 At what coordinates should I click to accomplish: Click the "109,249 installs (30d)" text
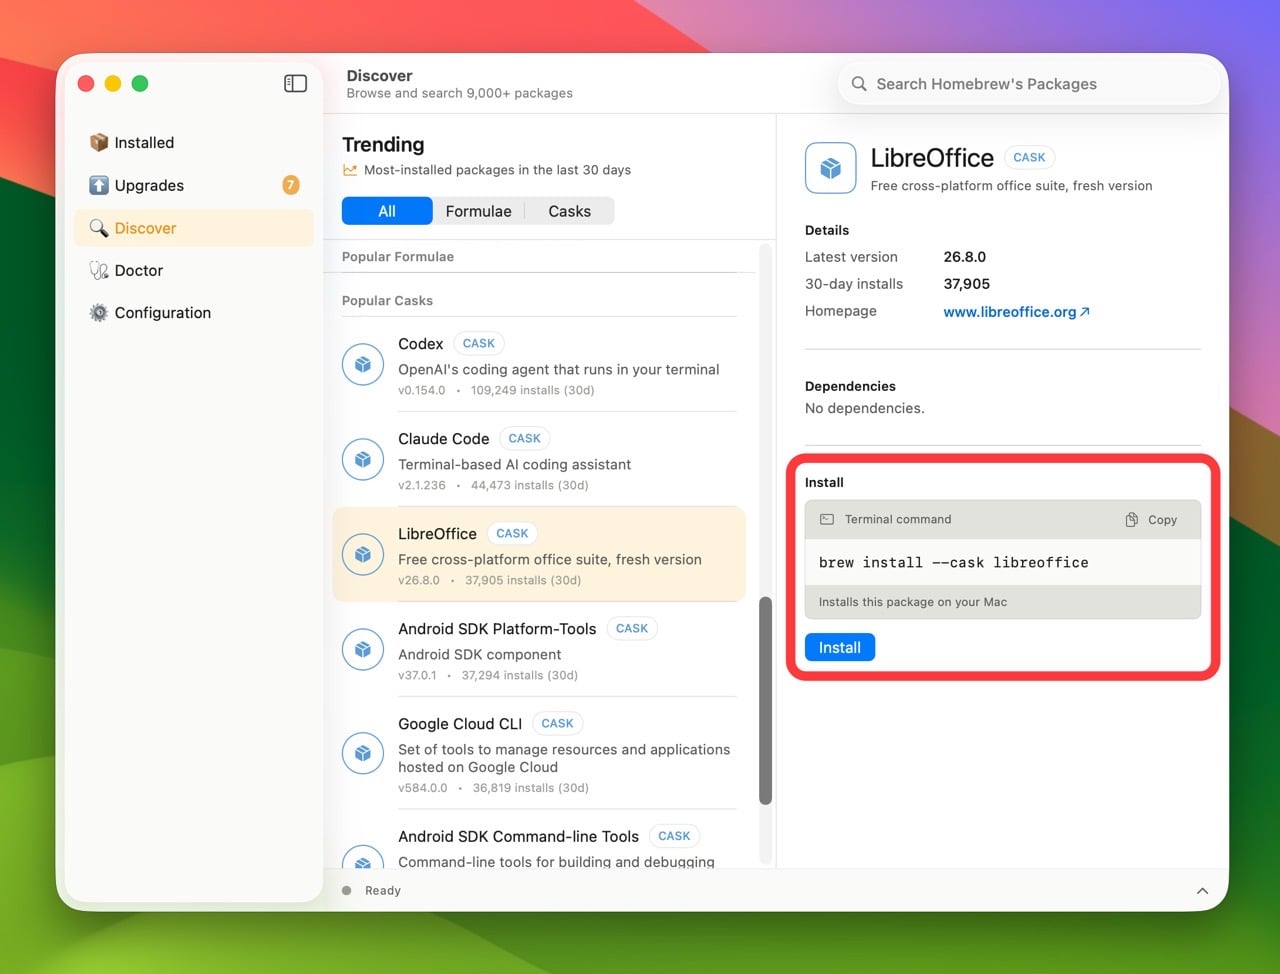point(533,390)
